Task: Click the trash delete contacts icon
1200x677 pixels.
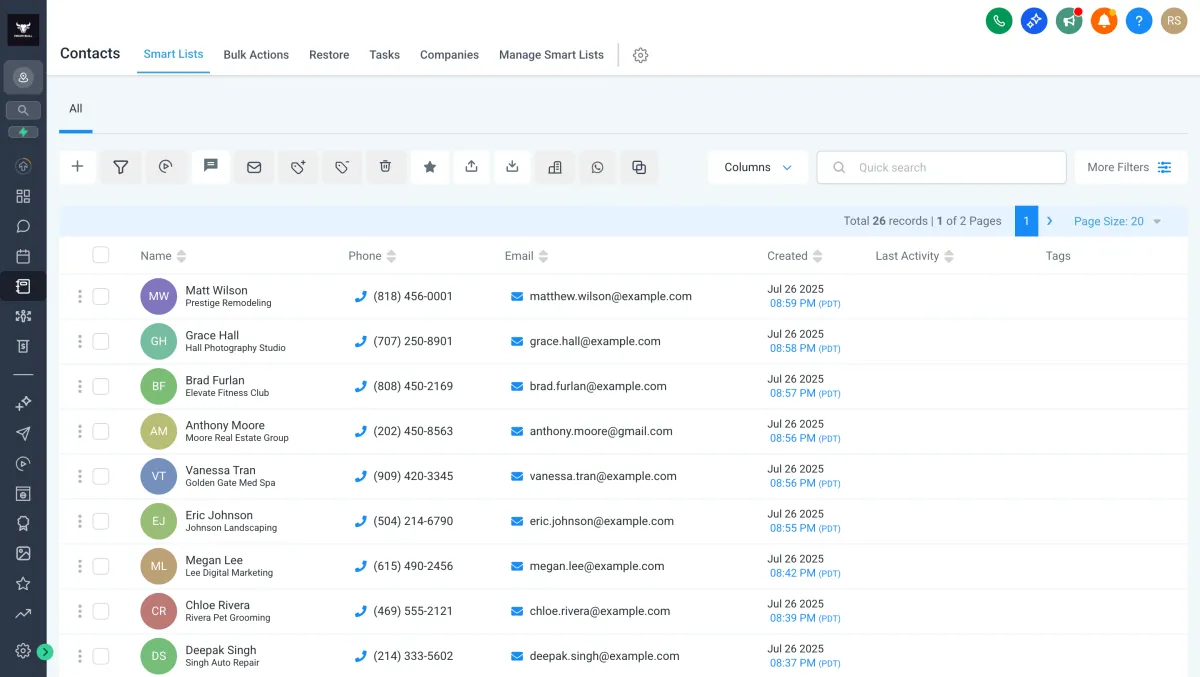Action: (385, 167)
